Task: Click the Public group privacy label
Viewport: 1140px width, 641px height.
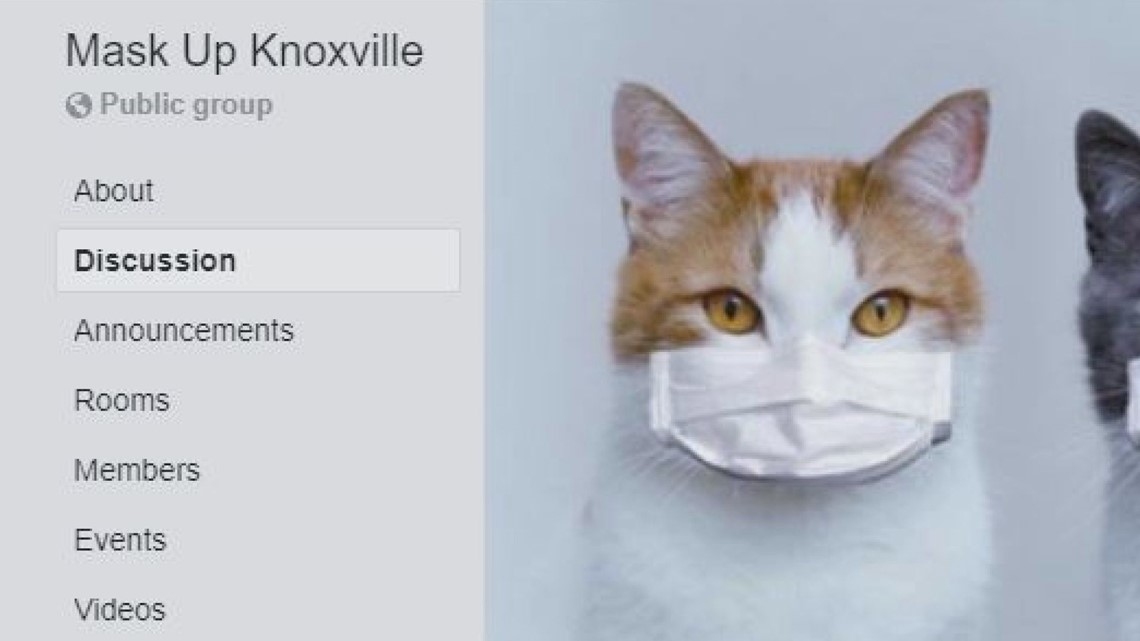Action: coord(186,105)
